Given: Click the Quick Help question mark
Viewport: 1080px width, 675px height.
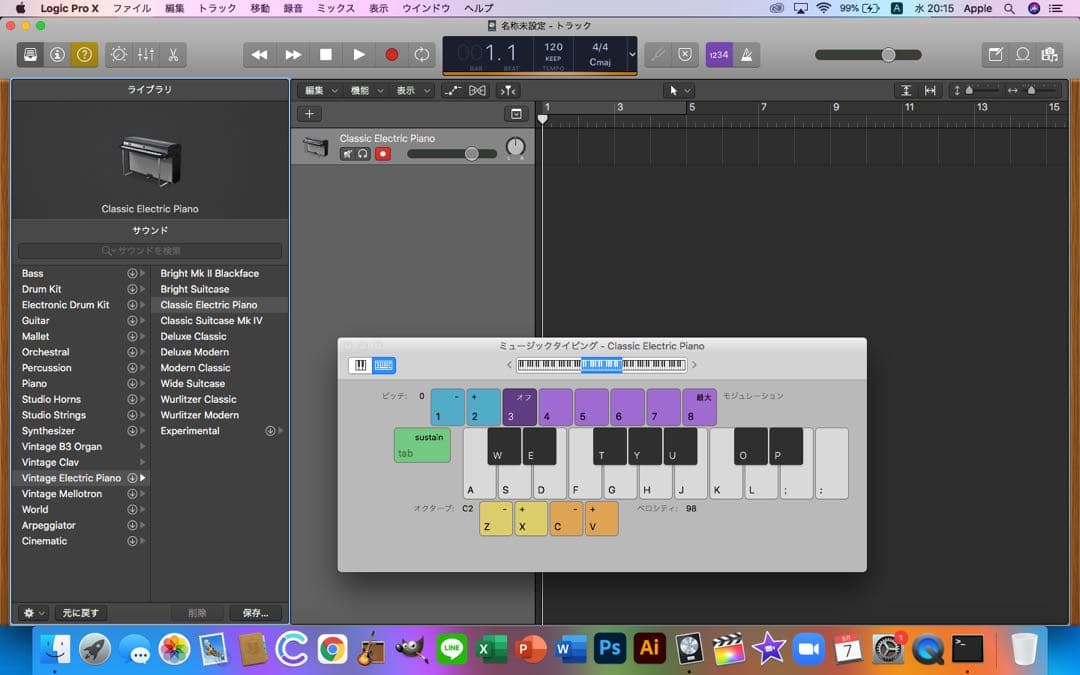Looking at the screenshot, I should (x=83, y=55).
